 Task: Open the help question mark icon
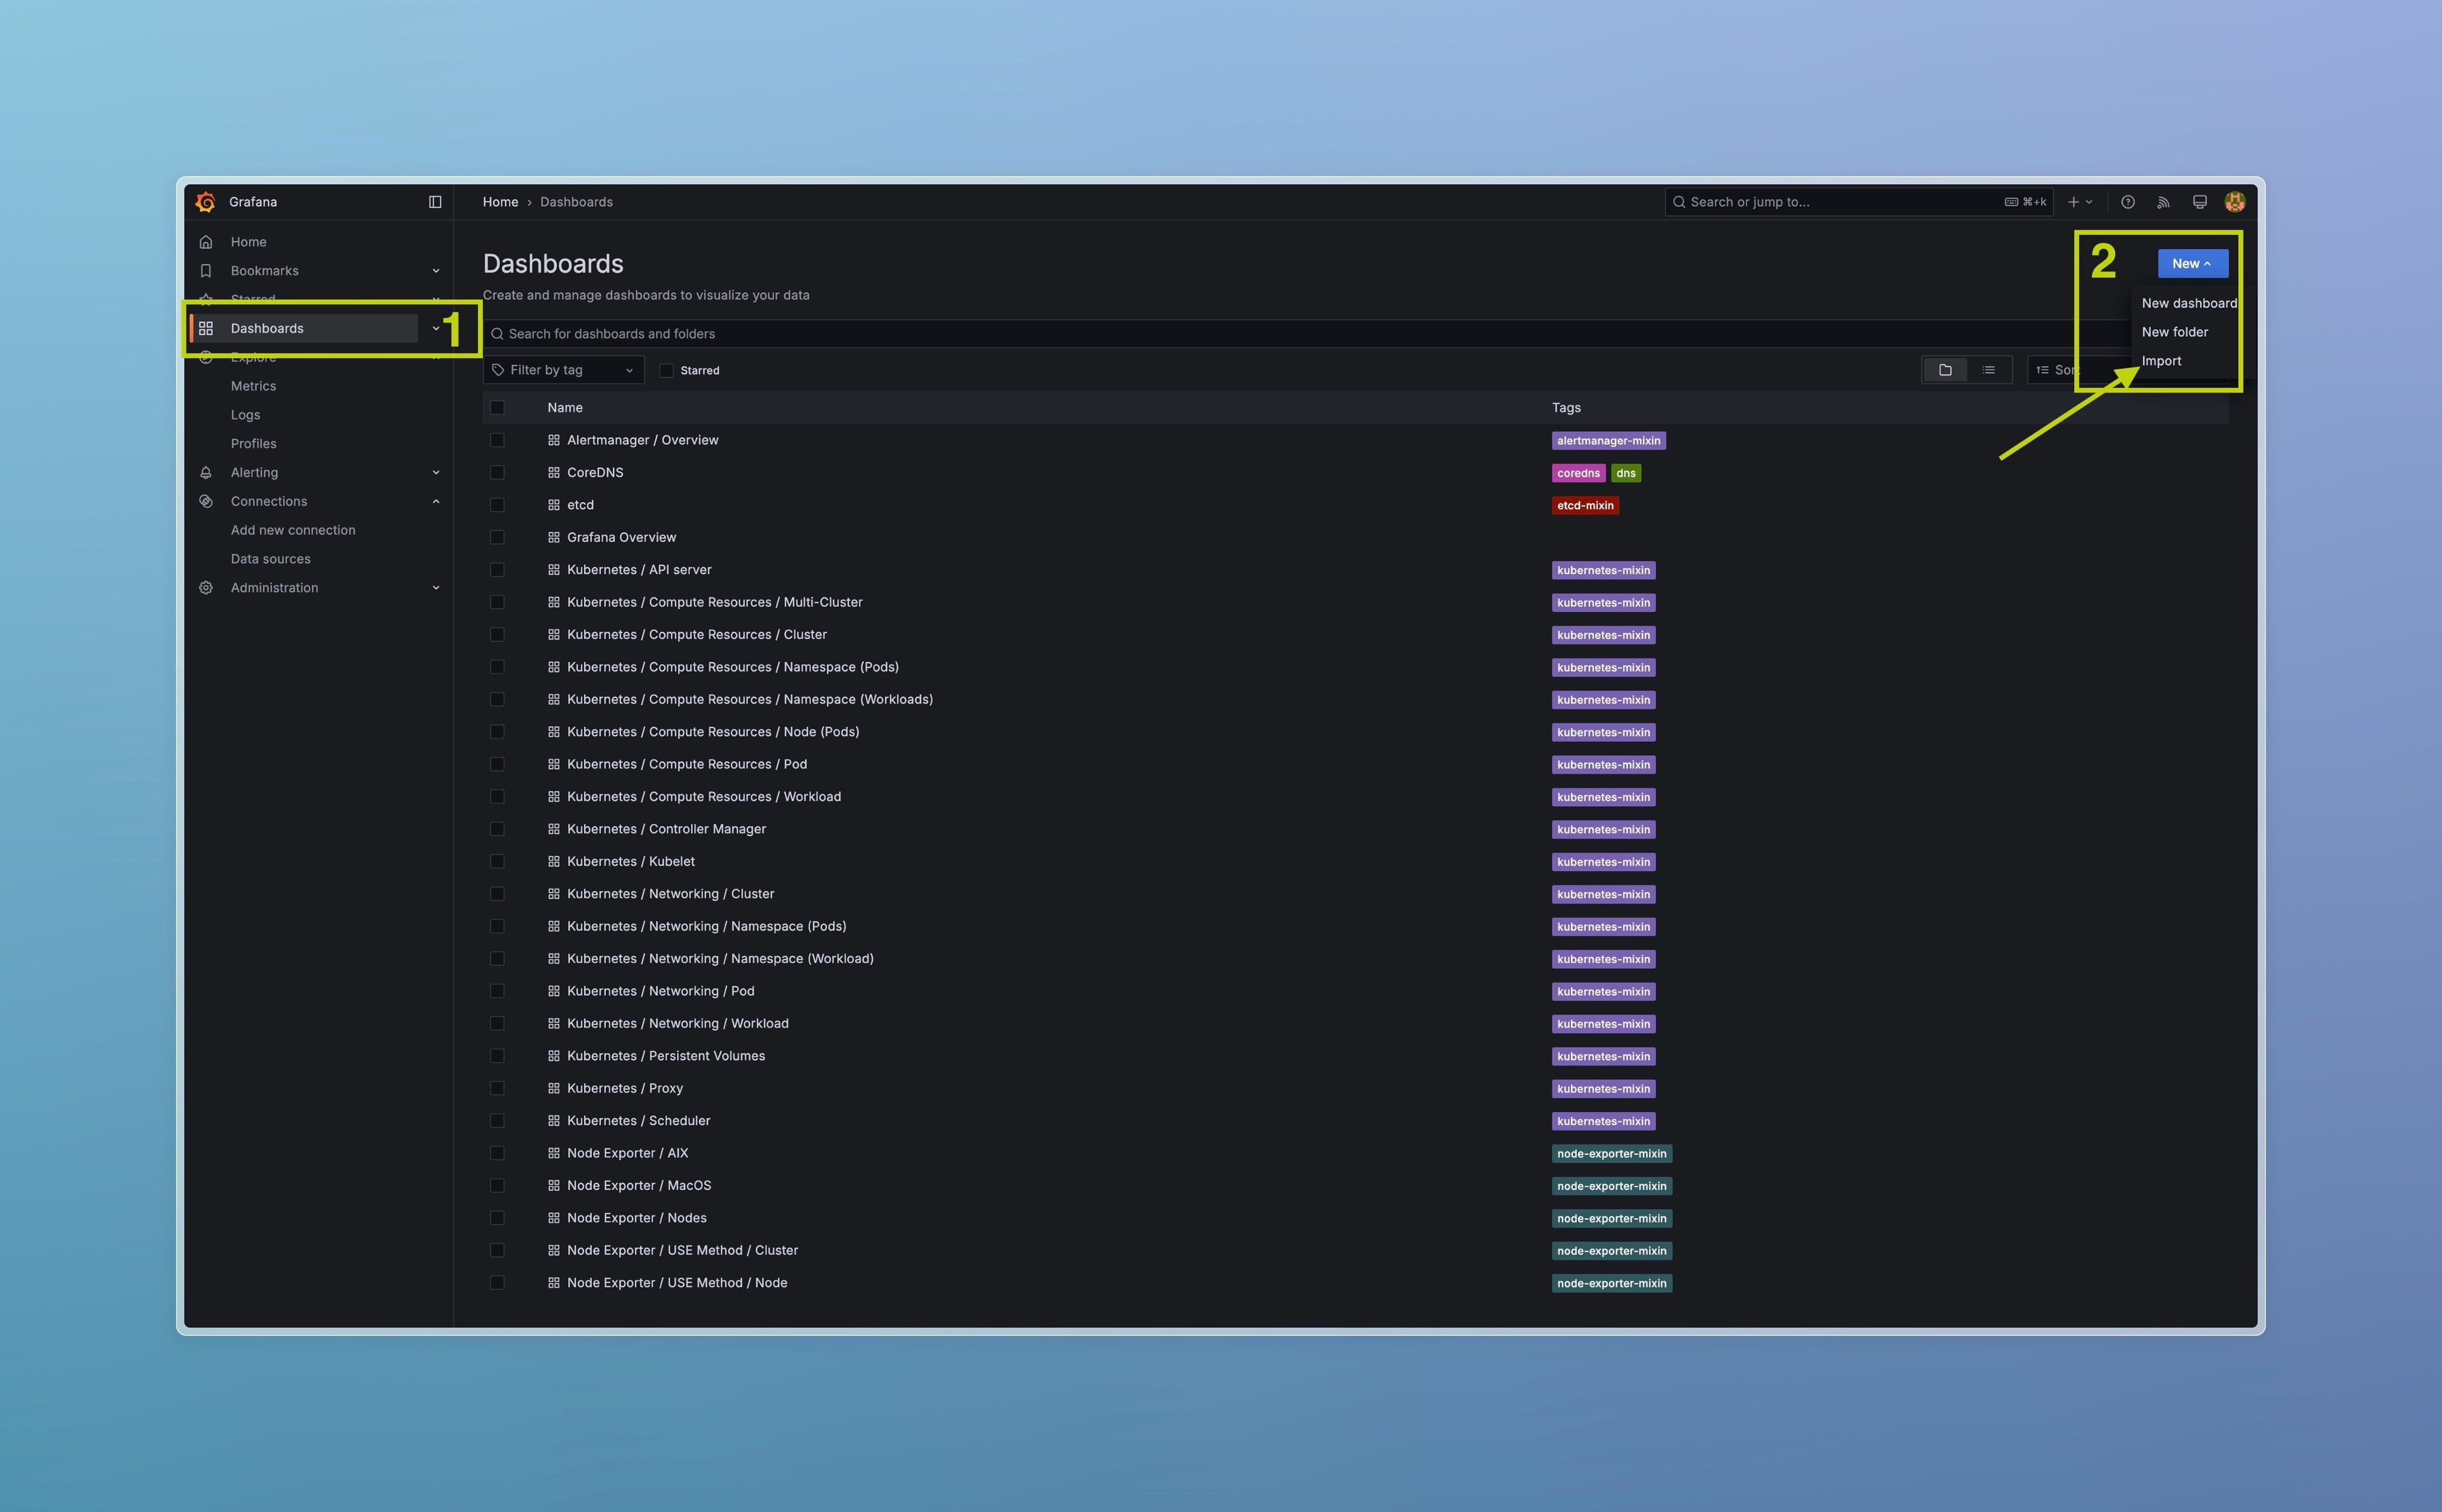2128,202
